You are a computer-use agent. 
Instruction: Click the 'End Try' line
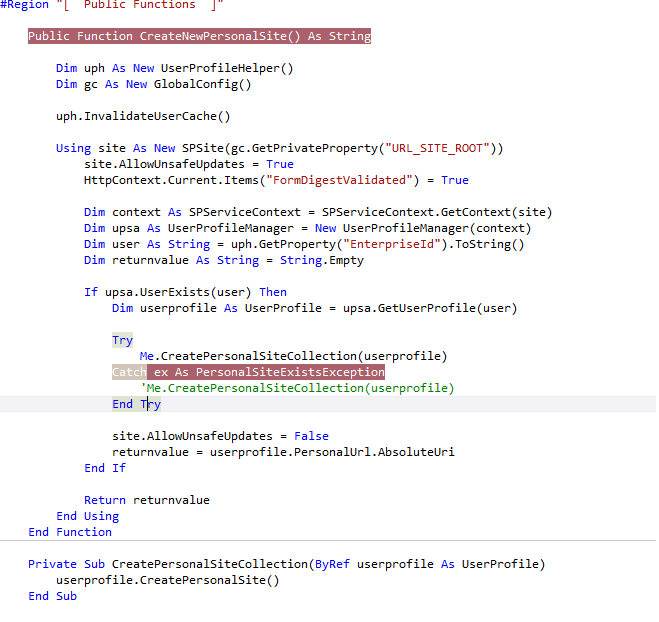tap(136, 404)
